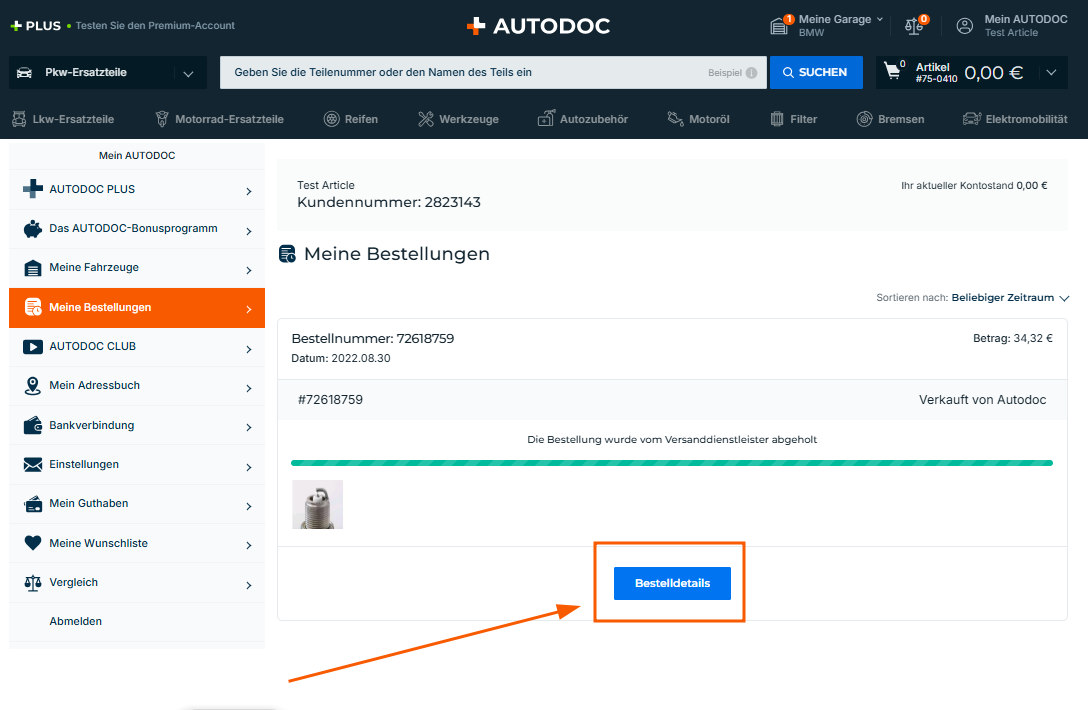Click the shopping cart icon
This screenshot has height=710, width=1088.
point(892,71)
